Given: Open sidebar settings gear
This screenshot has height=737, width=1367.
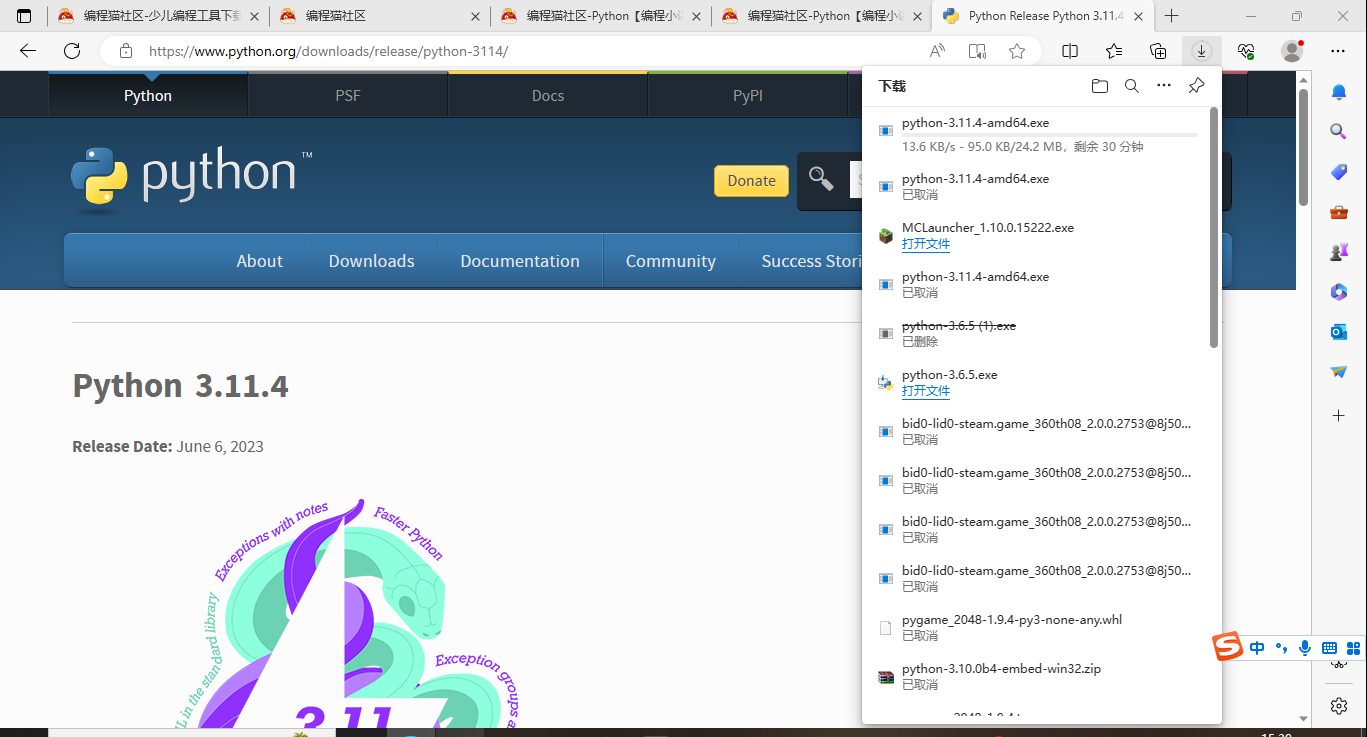Looking at the screenshot, I should [1339, 706].
